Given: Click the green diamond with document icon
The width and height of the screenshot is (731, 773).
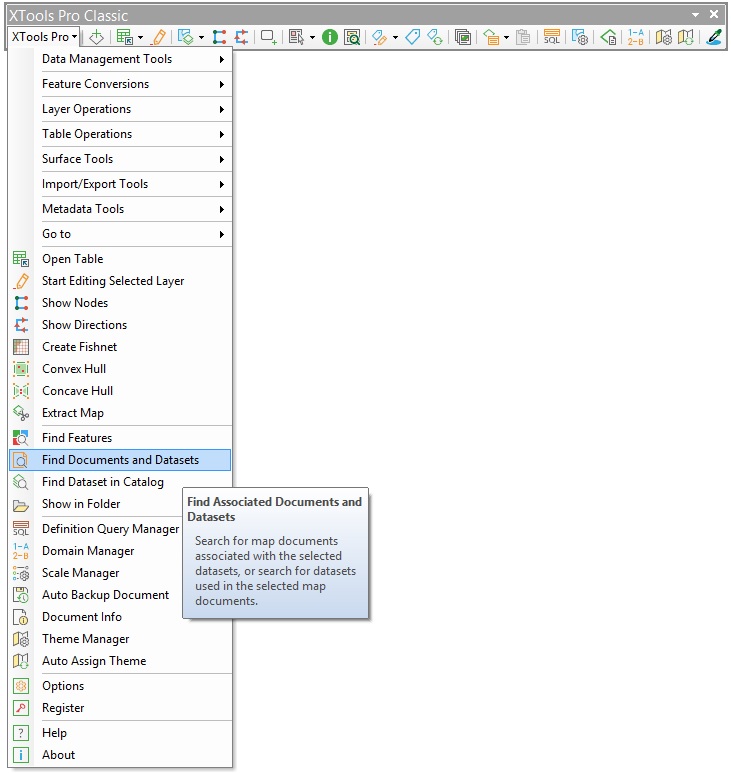Looking at the screenshot, I should (x=608, y=37).
